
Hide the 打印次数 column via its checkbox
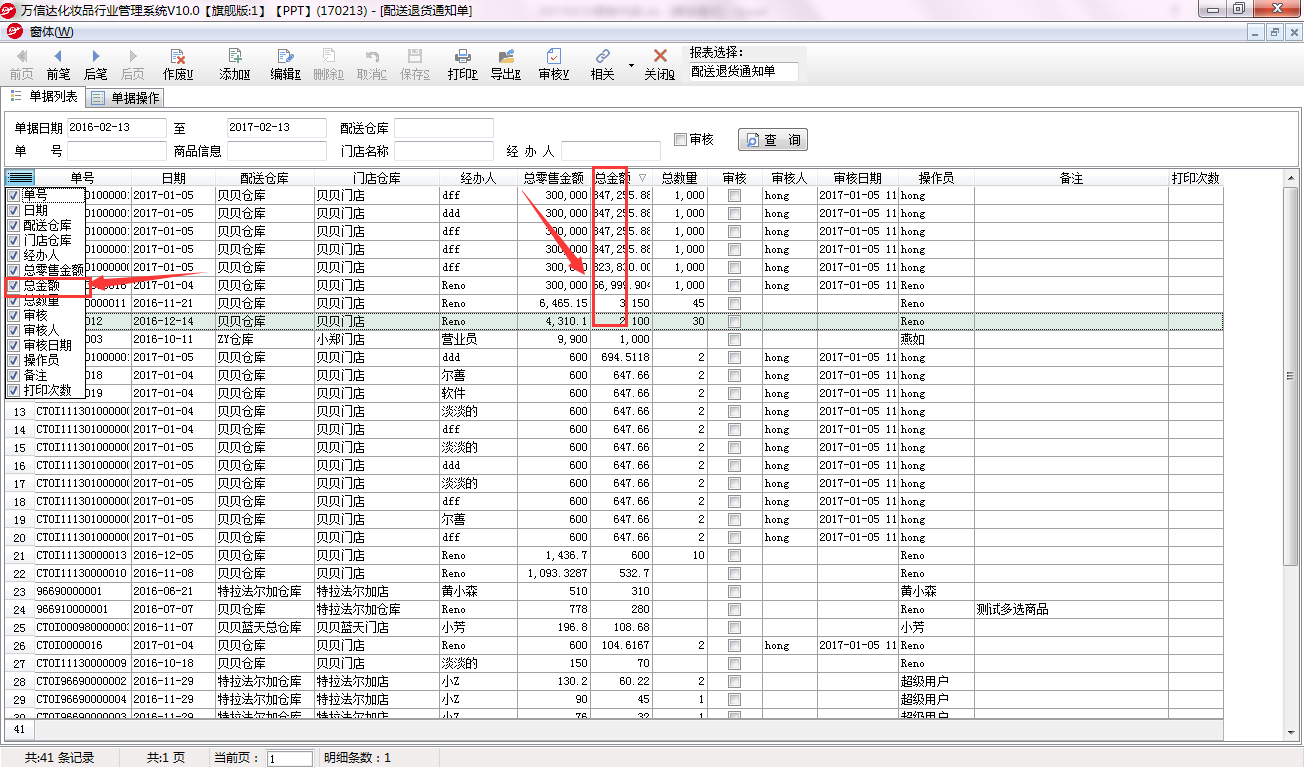(14, 390)
